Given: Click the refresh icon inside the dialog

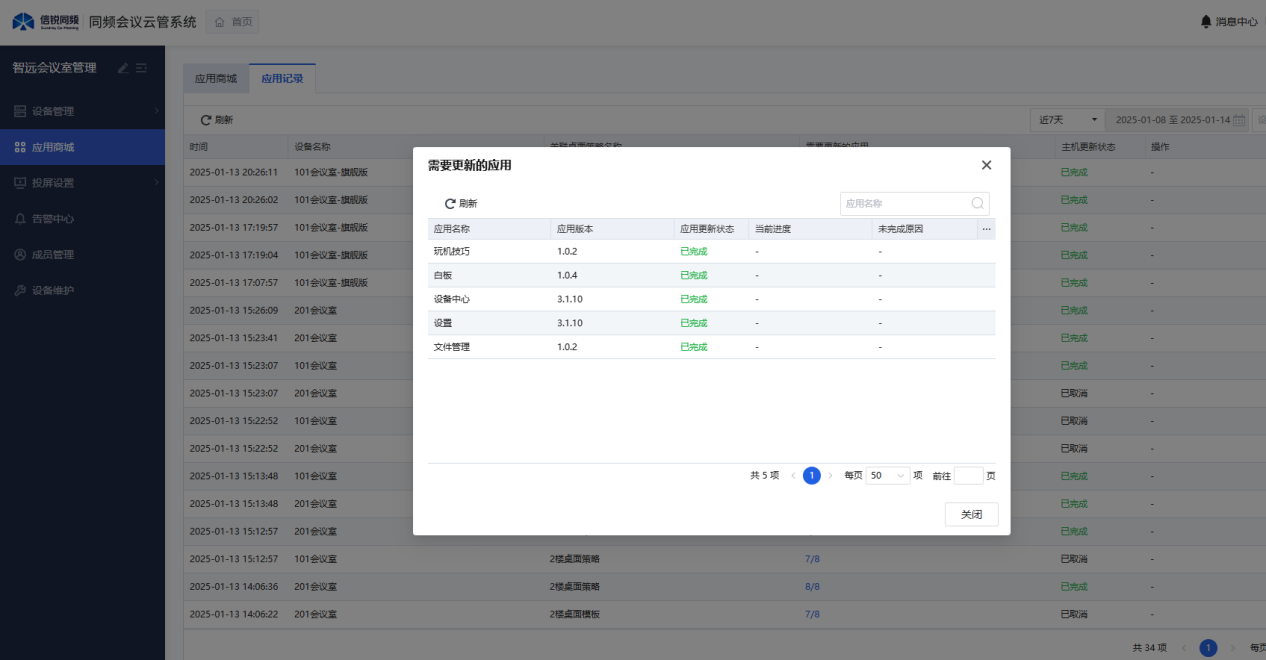Looking at the screenshot, I should coord(450,204).
